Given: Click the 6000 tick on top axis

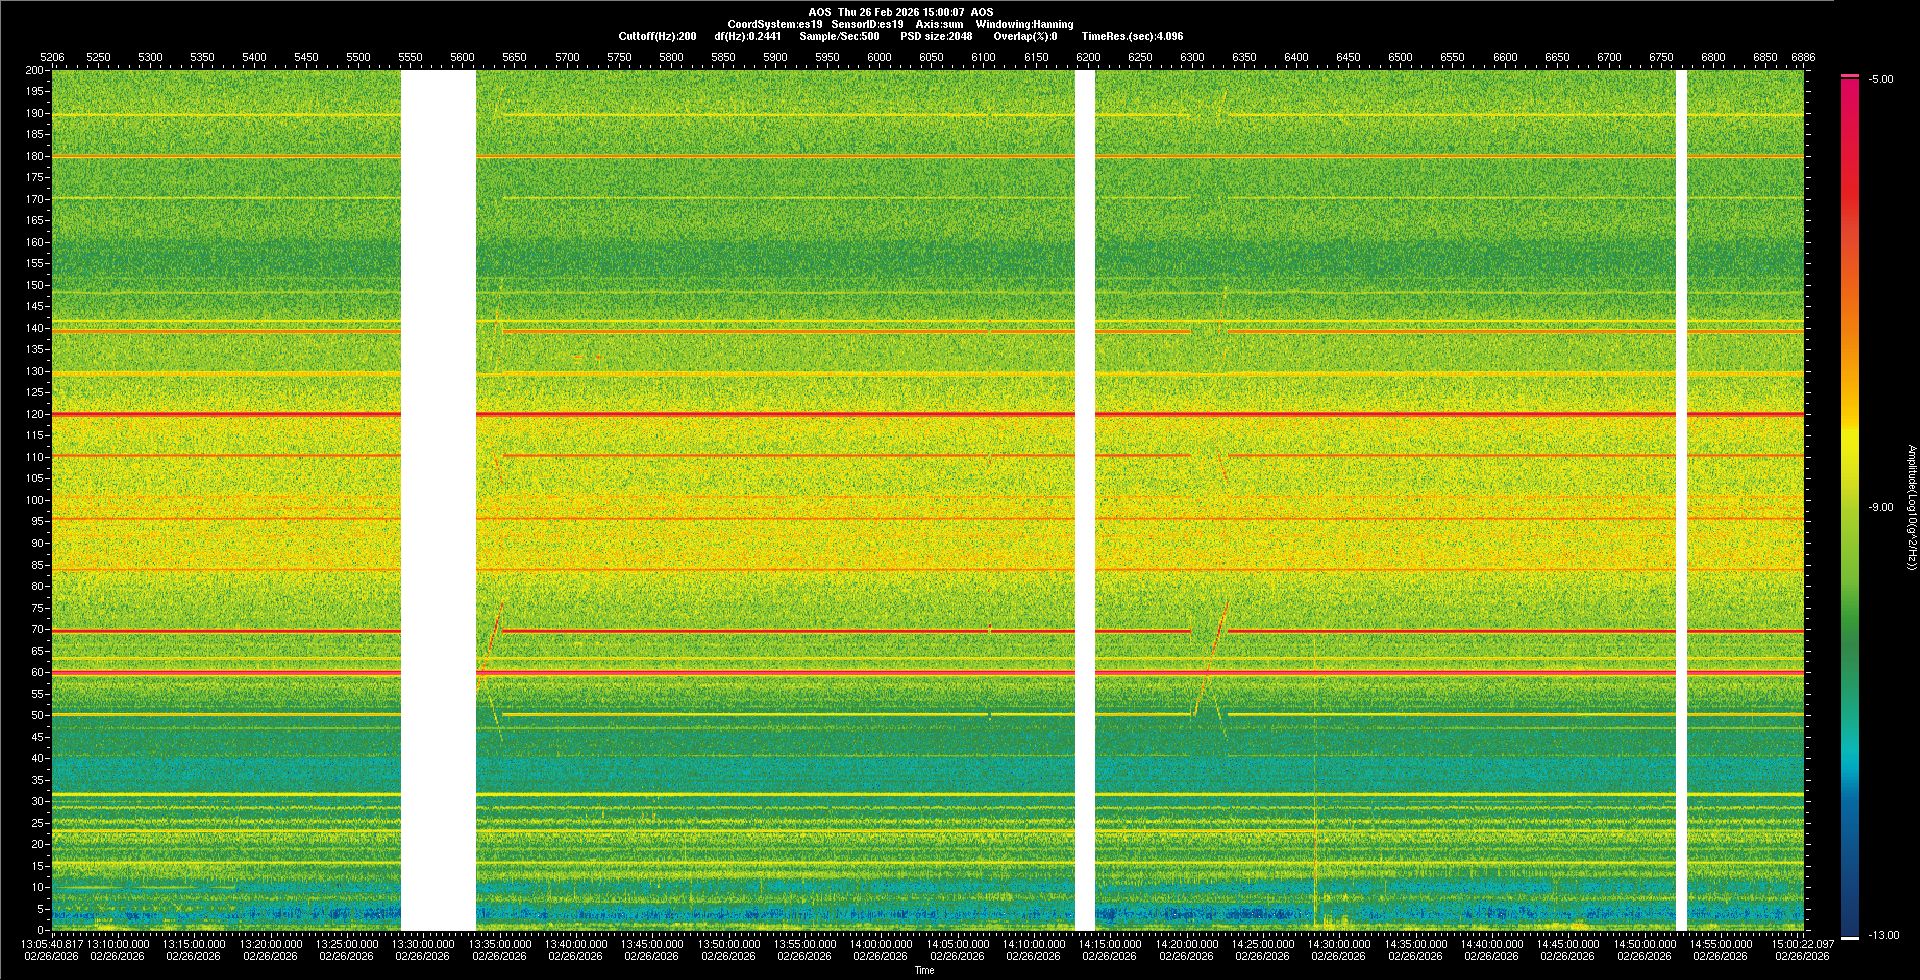Looking at the screenshot, I should point(879,57).
